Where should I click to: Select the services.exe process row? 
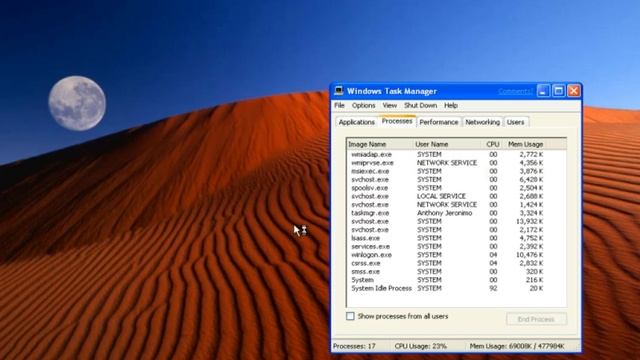click(x=456, y=246)
